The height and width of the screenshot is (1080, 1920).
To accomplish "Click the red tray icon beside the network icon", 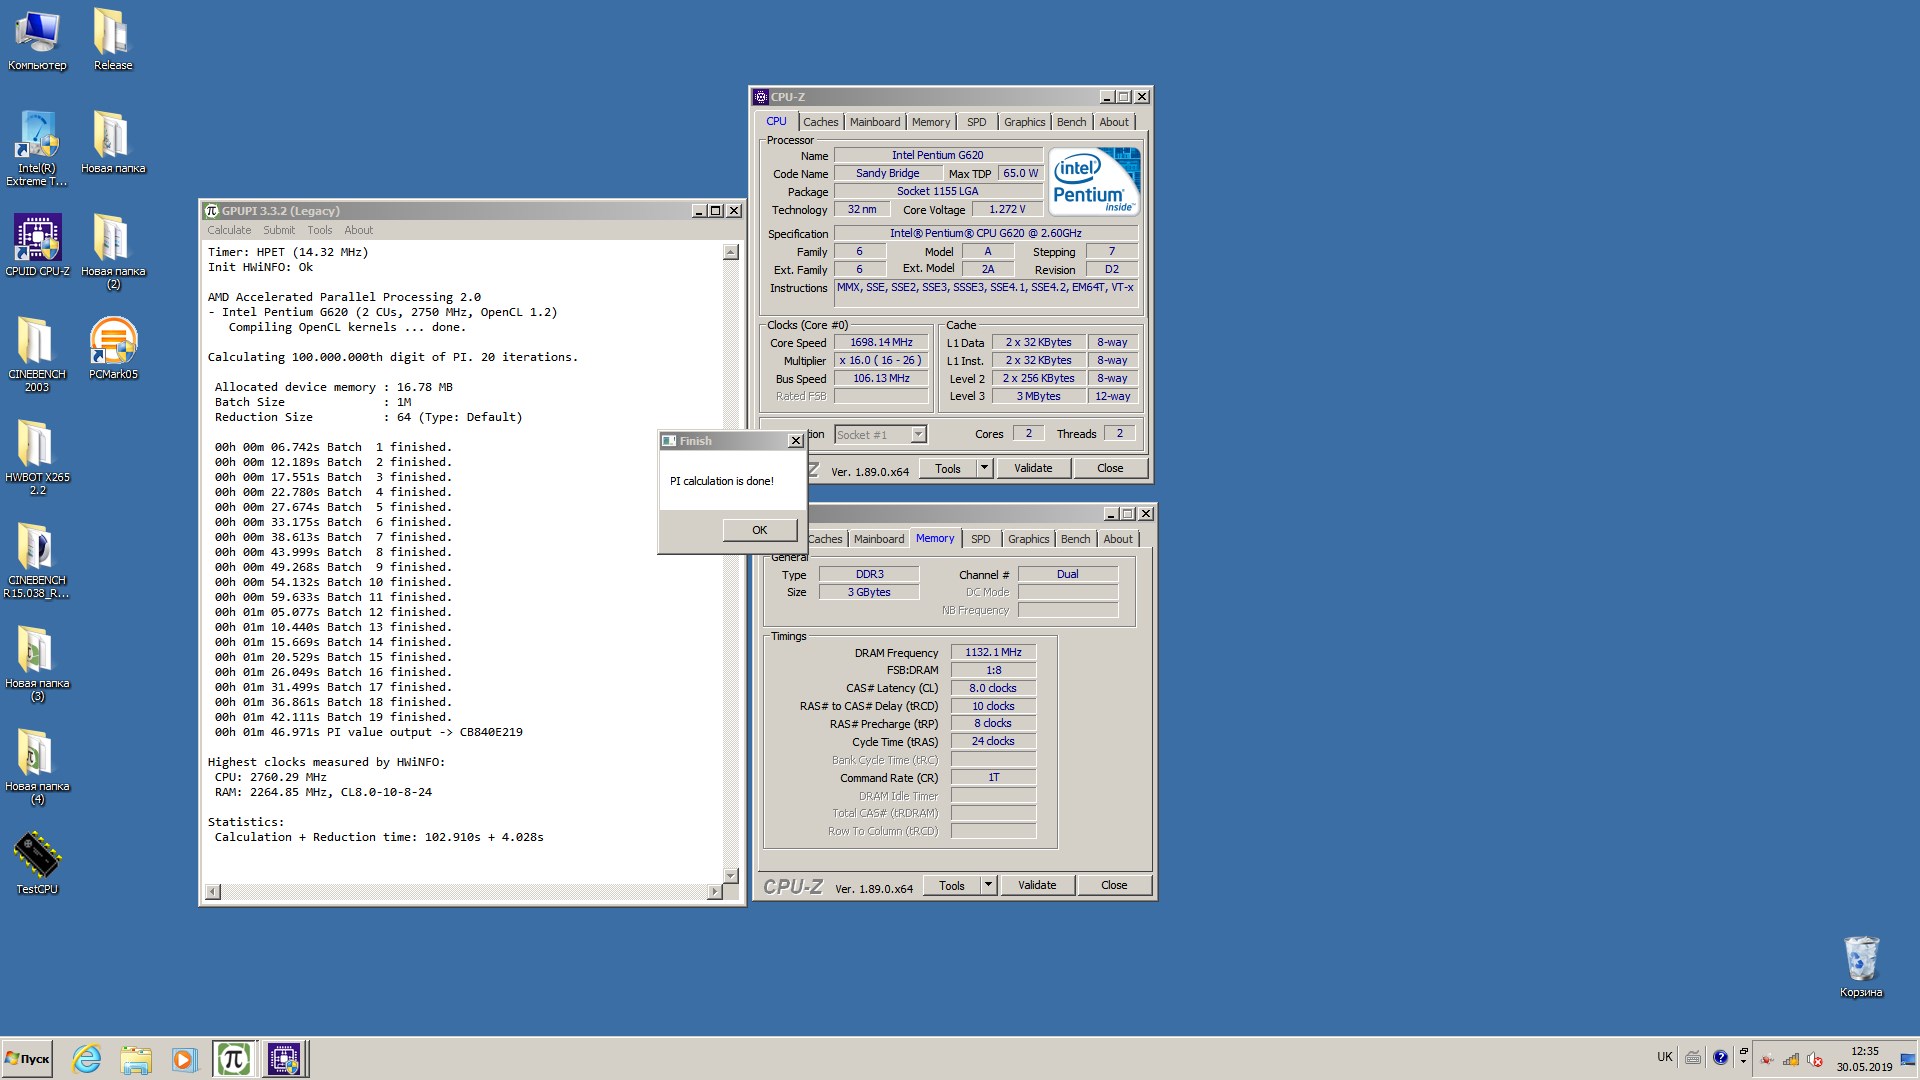I will coord(1767,1059).
